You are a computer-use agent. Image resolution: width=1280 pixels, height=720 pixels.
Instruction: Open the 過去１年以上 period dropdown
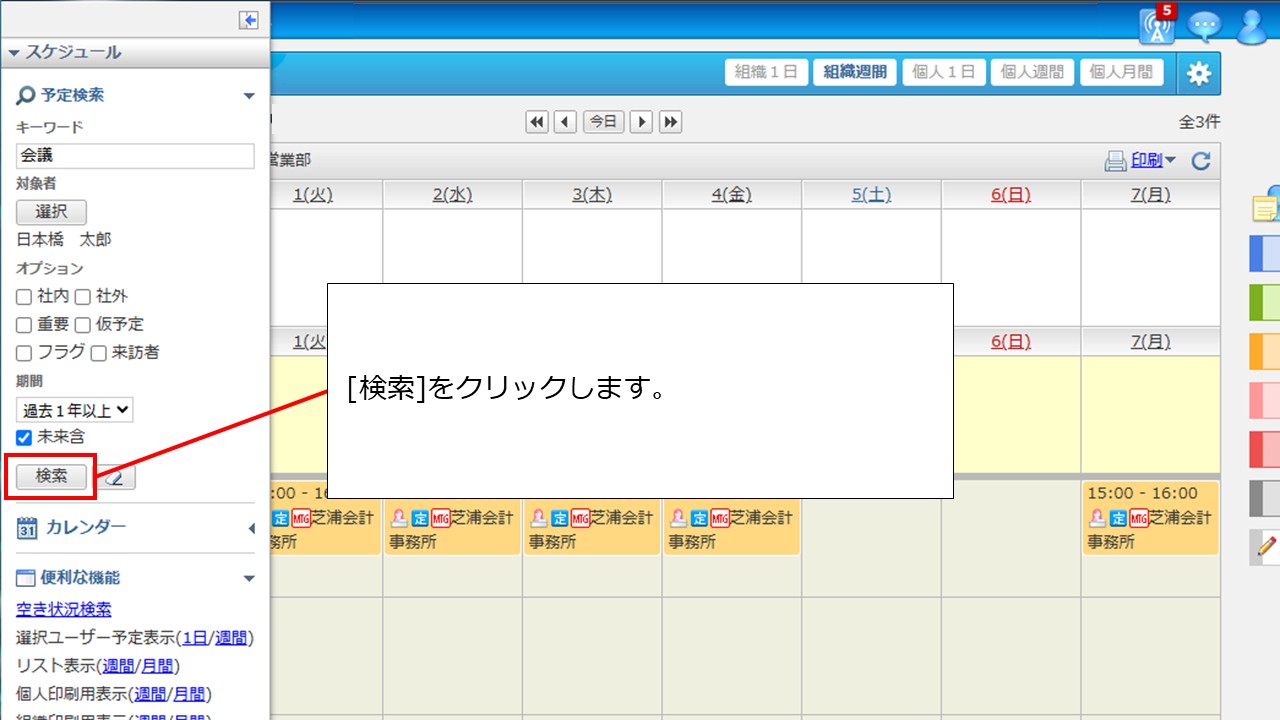(x=75, y=409)
